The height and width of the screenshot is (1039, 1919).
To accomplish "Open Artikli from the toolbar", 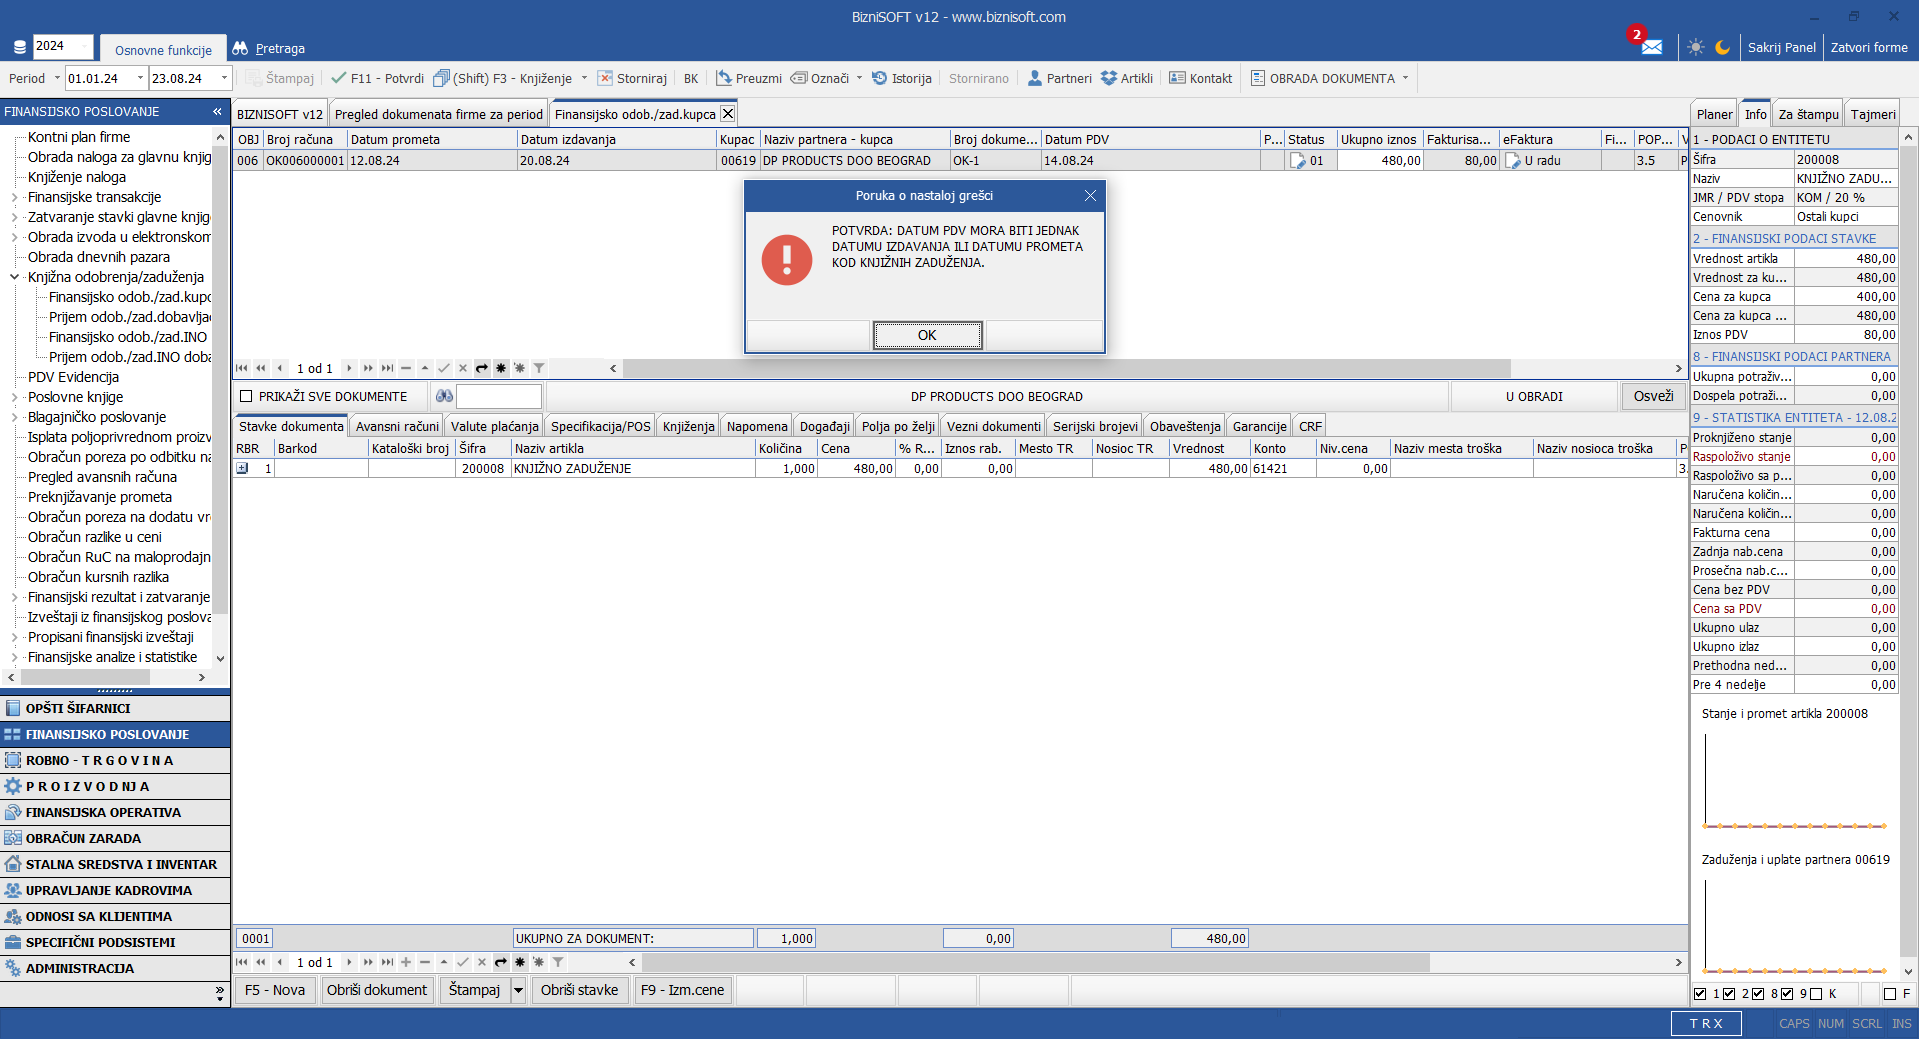I will tap(1109, 78).
